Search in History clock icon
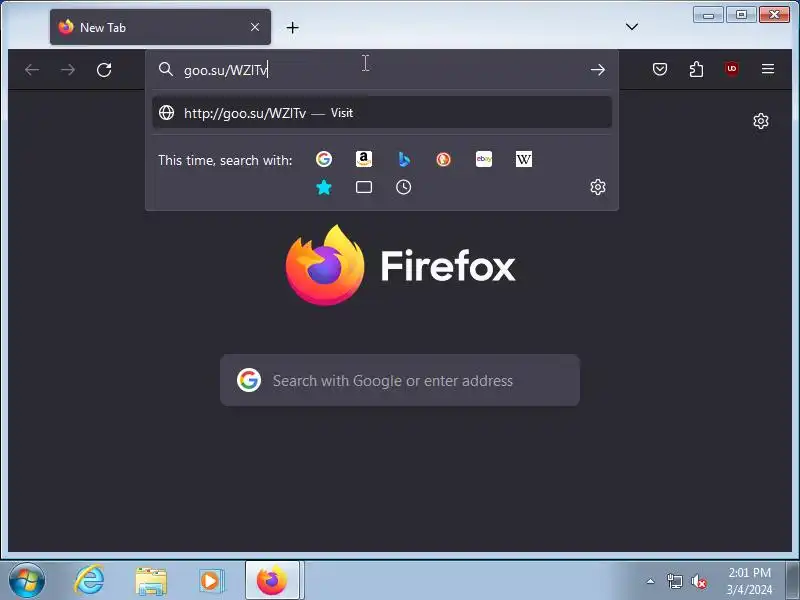Viewport: 800px width, 600px height. [404, 187]
